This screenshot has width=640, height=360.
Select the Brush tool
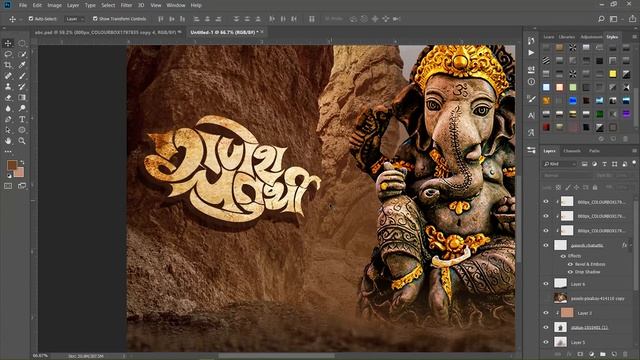coord(22,76)
